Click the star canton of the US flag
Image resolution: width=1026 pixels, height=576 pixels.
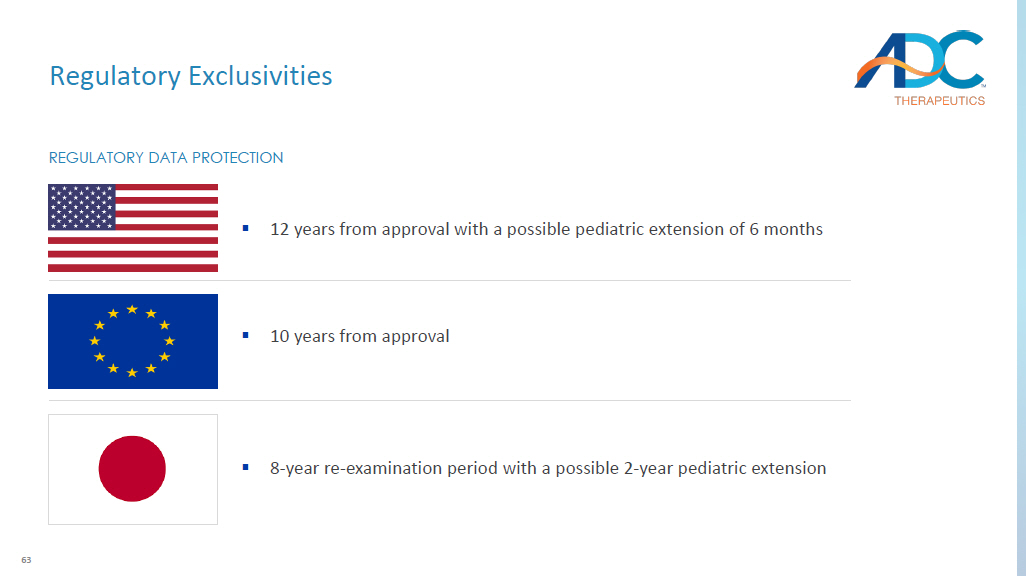(82, 207)
